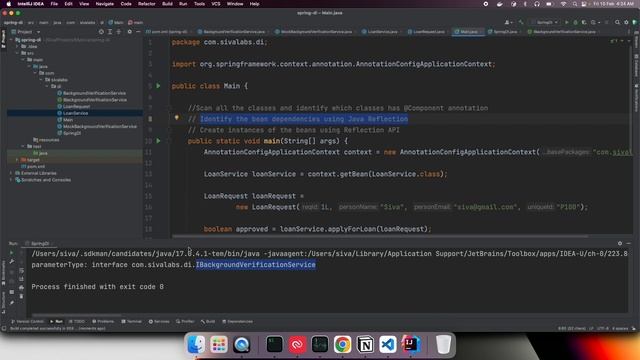Start debugging with the bug icon in the toolbar
640x360 pixels.
(x=576, y=22)
